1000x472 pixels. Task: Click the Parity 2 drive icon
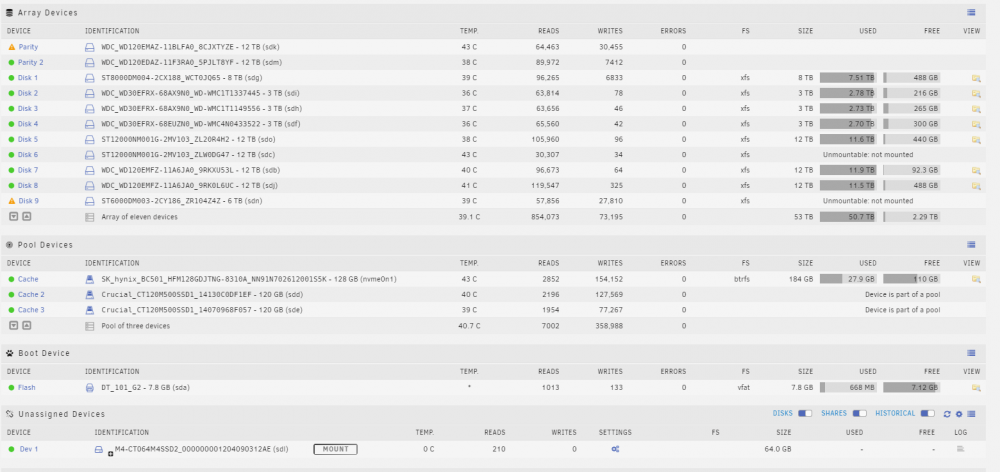pyautogui.click(x=89, y=63)
